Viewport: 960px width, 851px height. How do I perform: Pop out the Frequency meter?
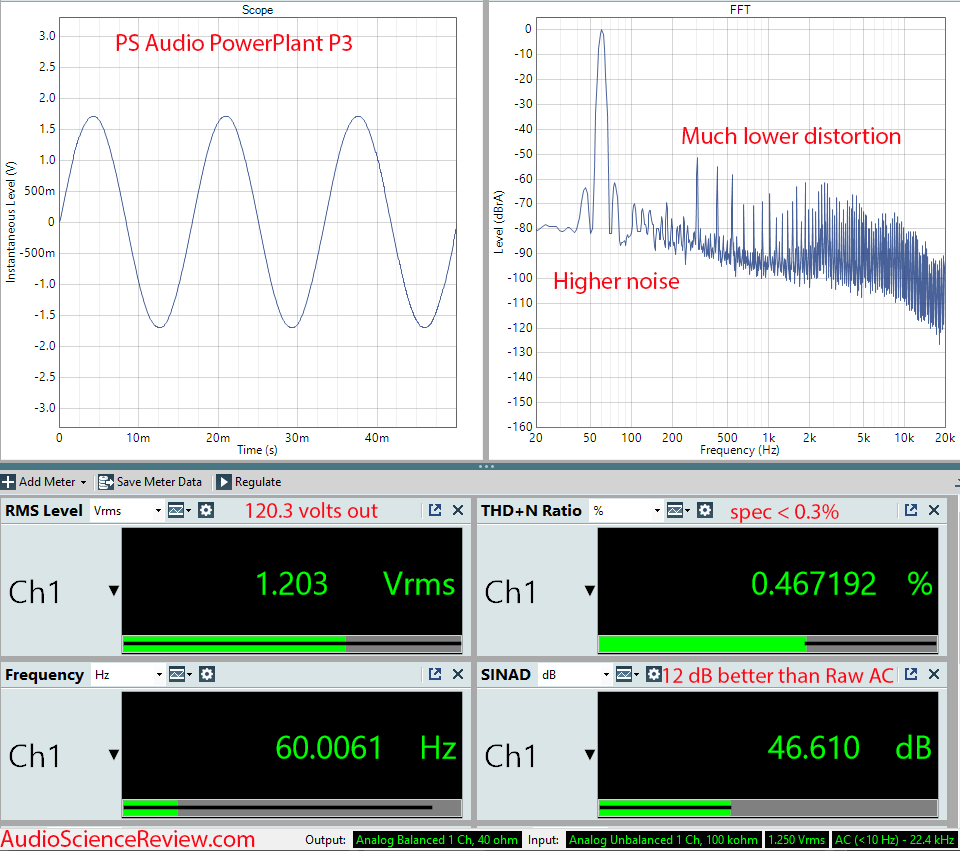(x=435, y=674)
